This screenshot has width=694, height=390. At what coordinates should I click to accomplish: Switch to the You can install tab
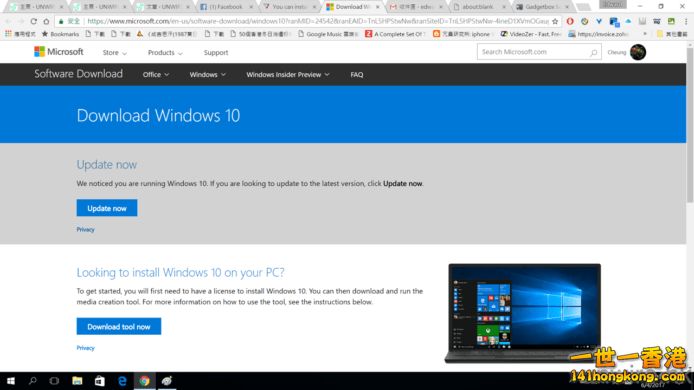[x=289, y=7]
